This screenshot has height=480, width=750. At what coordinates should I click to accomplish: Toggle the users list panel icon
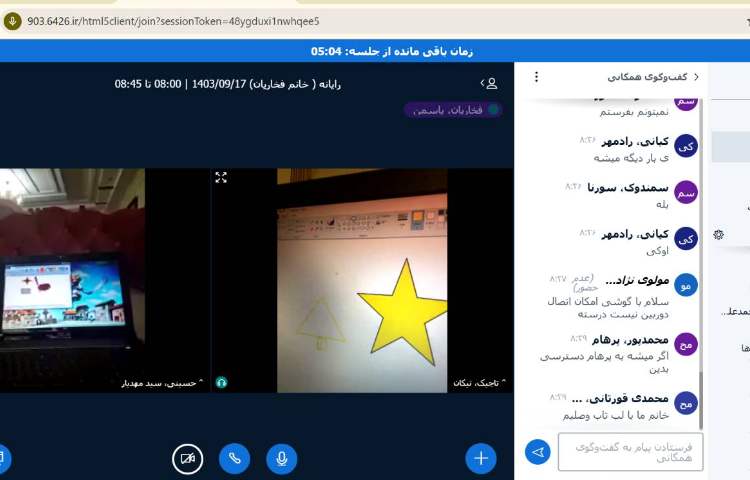pyautogui.click(x=489, y=84)
